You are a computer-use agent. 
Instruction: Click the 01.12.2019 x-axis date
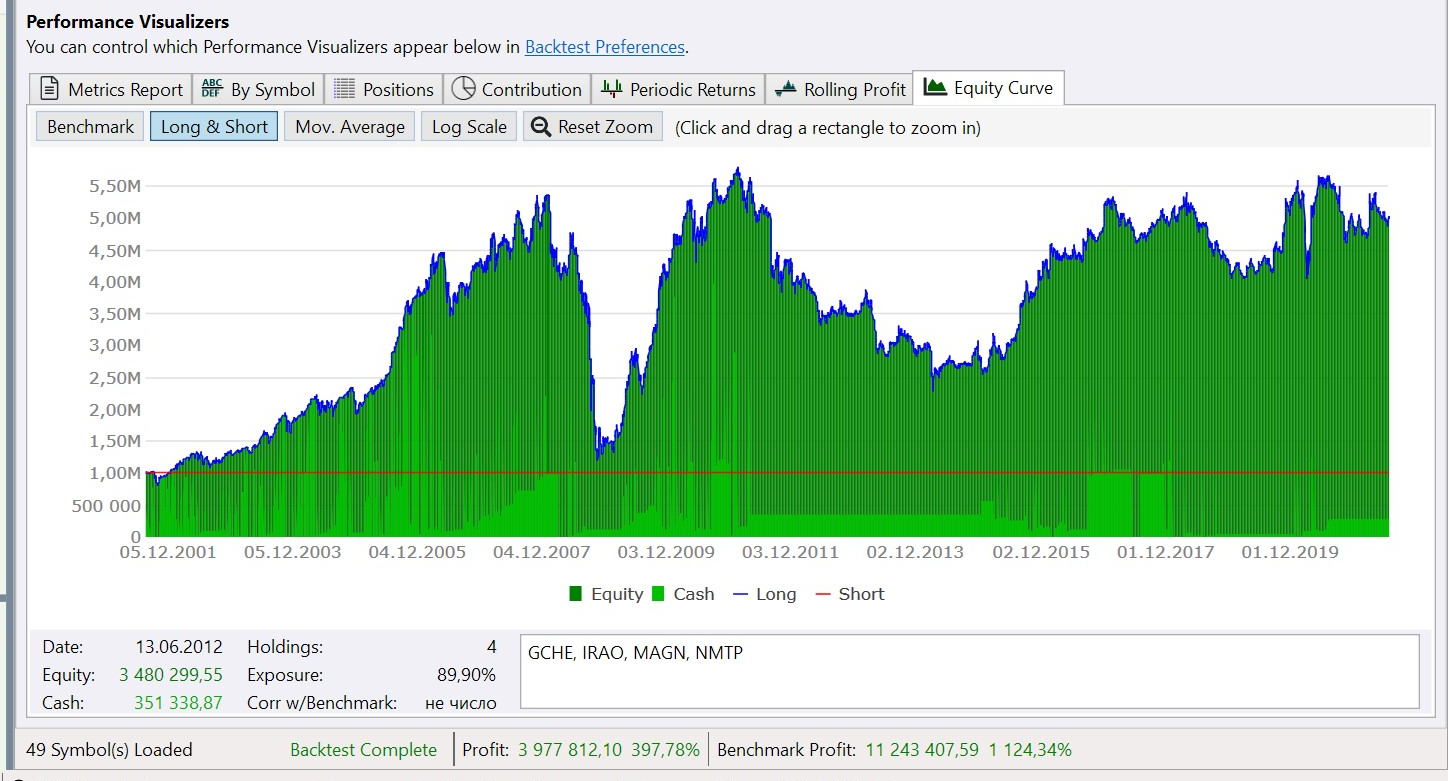pyautogui.click(x=1289, y=552)
